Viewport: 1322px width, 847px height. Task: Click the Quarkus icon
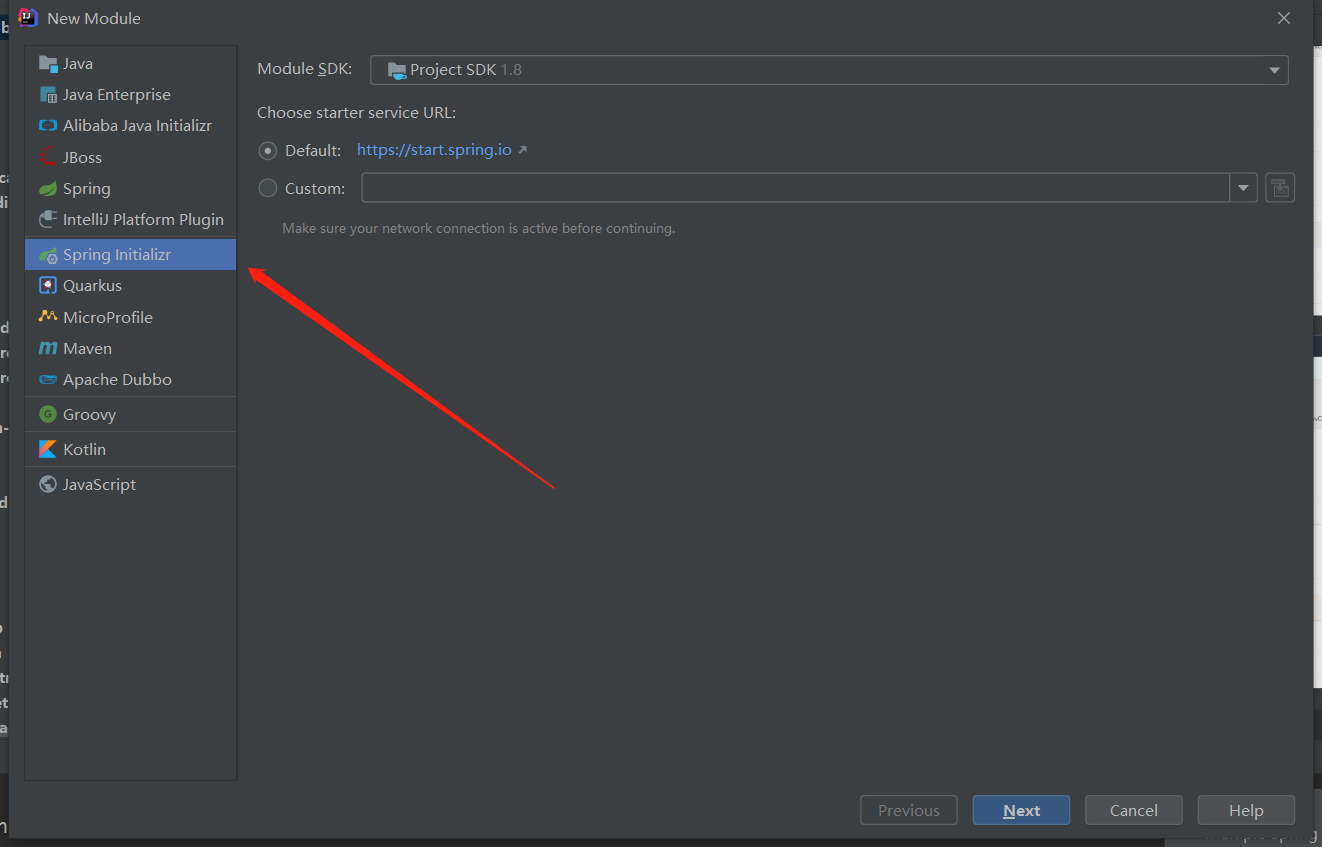tap(48, 286)
